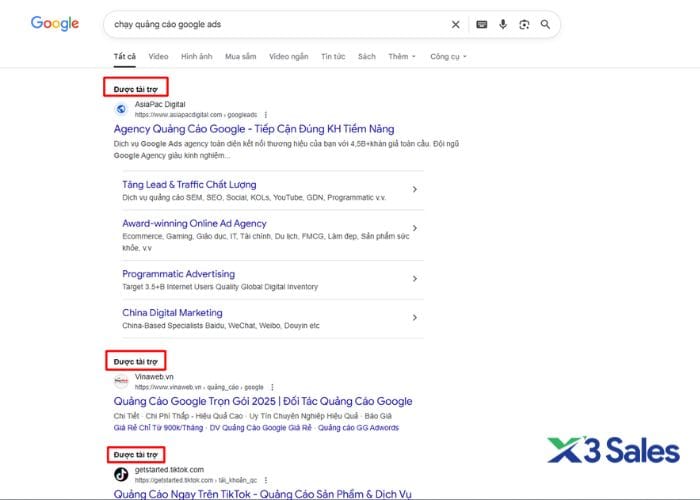700x500 pixels.
Task: Clear the search query with the X icon
Action: pos(455,25)
